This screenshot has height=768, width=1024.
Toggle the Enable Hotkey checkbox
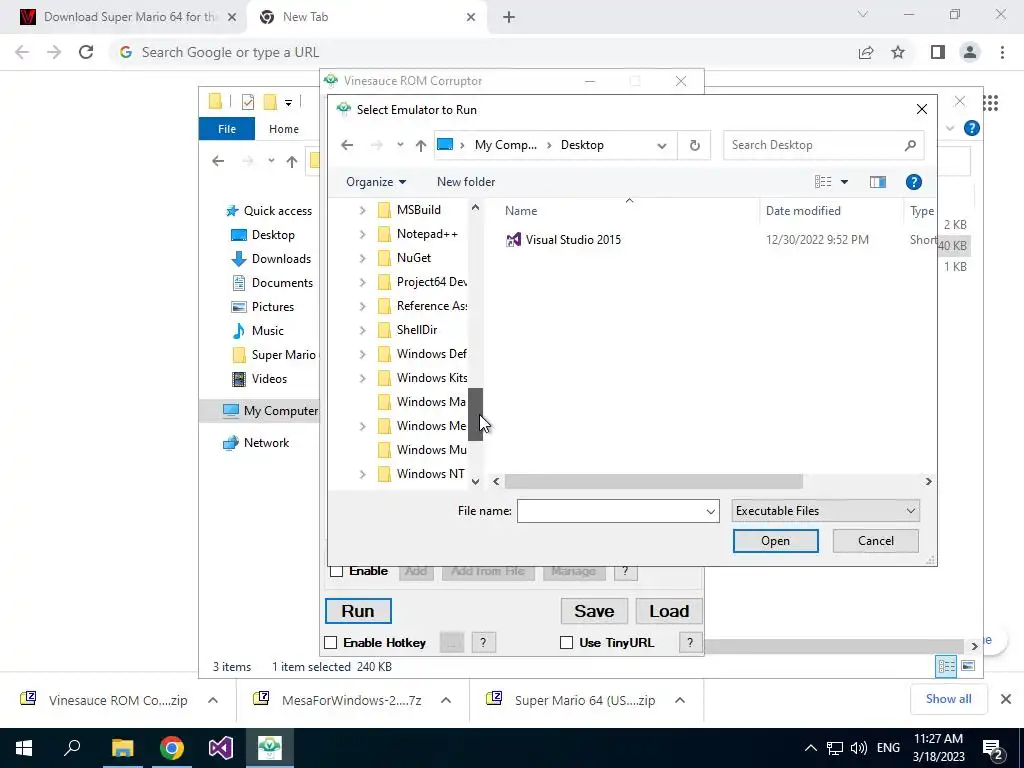[x=330, y=643]
